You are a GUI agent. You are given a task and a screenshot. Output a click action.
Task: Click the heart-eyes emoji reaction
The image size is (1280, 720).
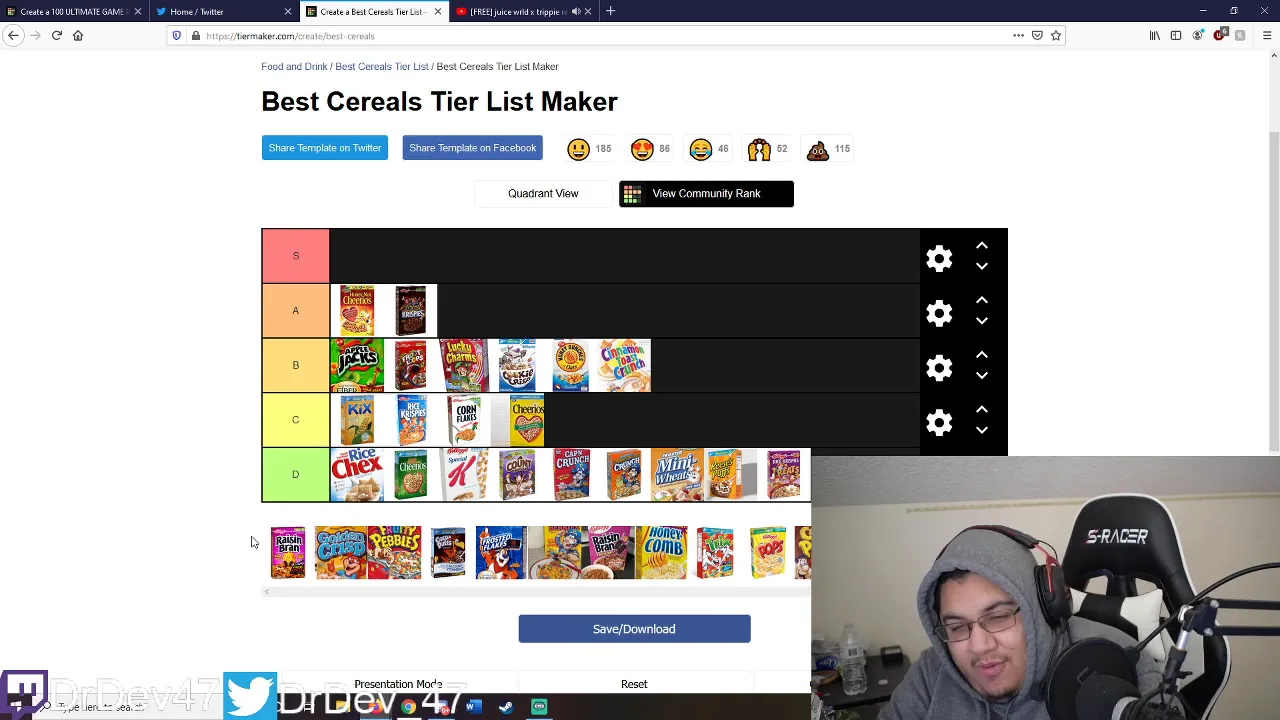(642, 149)
